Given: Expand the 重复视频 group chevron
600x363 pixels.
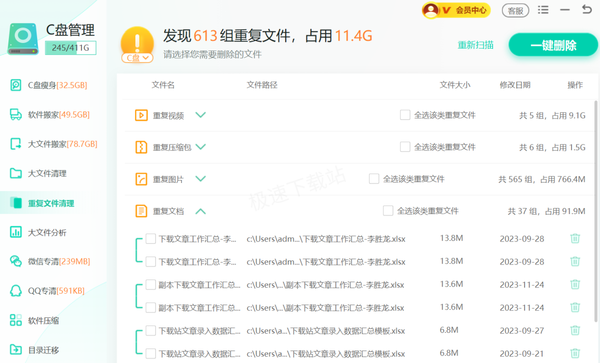Looking at the screenshot, I should pyautogui.click(x=201, y=115).
